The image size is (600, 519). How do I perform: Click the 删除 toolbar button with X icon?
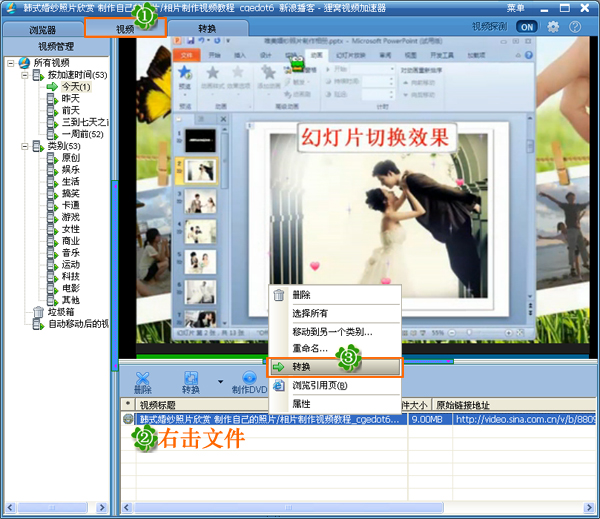coord(142,383)
